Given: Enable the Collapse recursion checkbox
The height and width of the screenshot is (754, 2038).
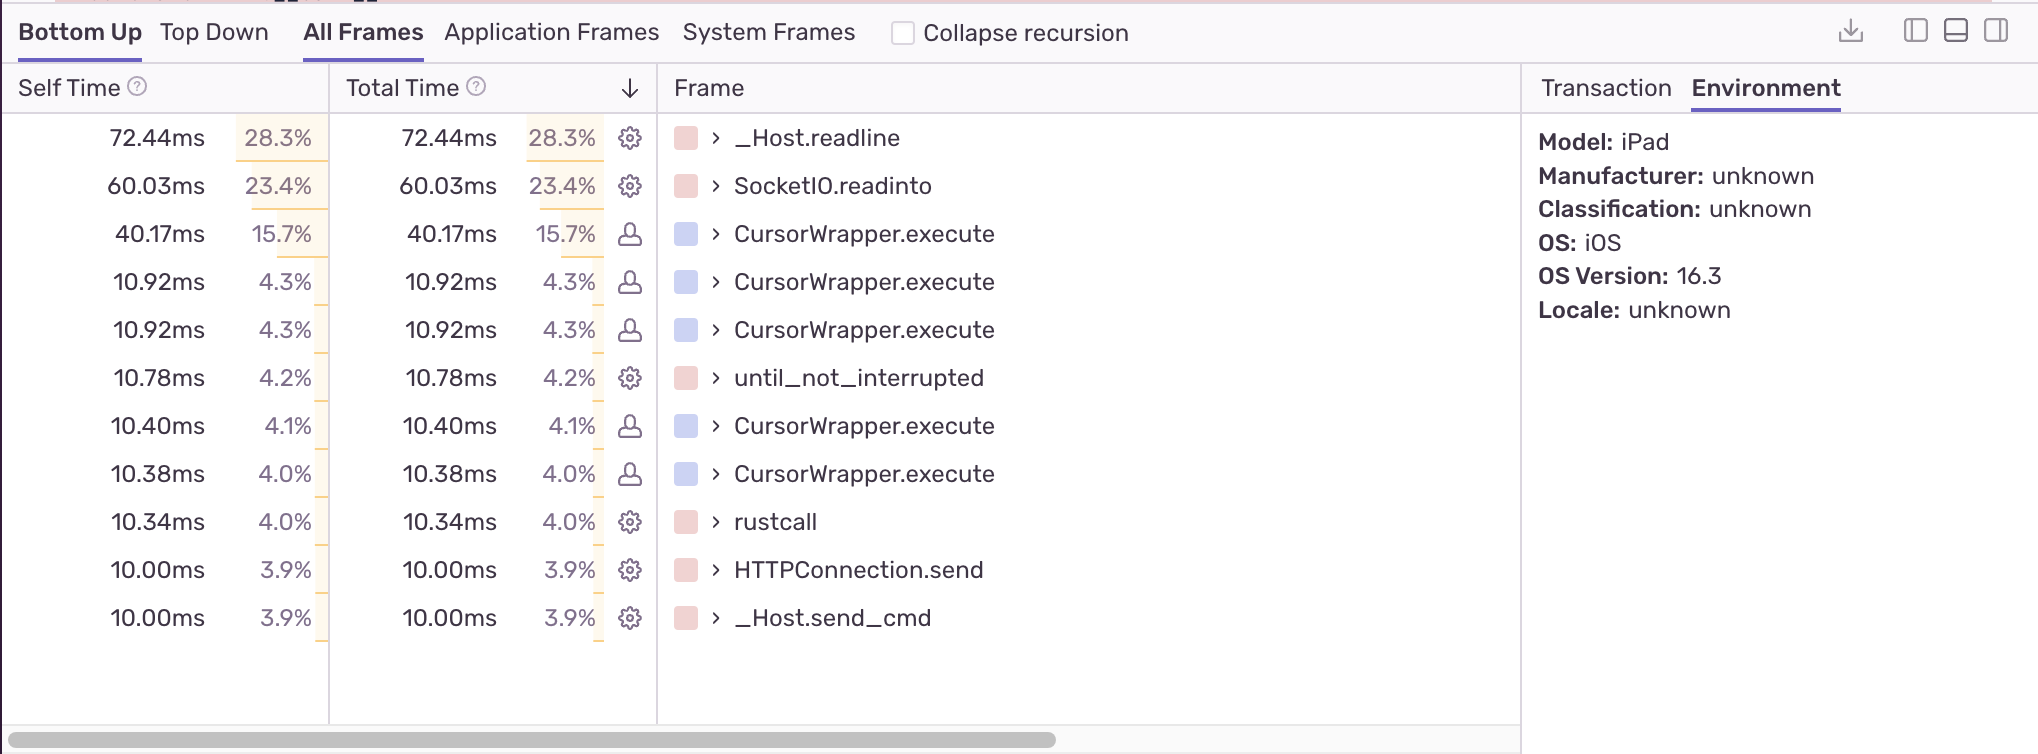Looking at the screenshot, I should [x=902, y=33].
